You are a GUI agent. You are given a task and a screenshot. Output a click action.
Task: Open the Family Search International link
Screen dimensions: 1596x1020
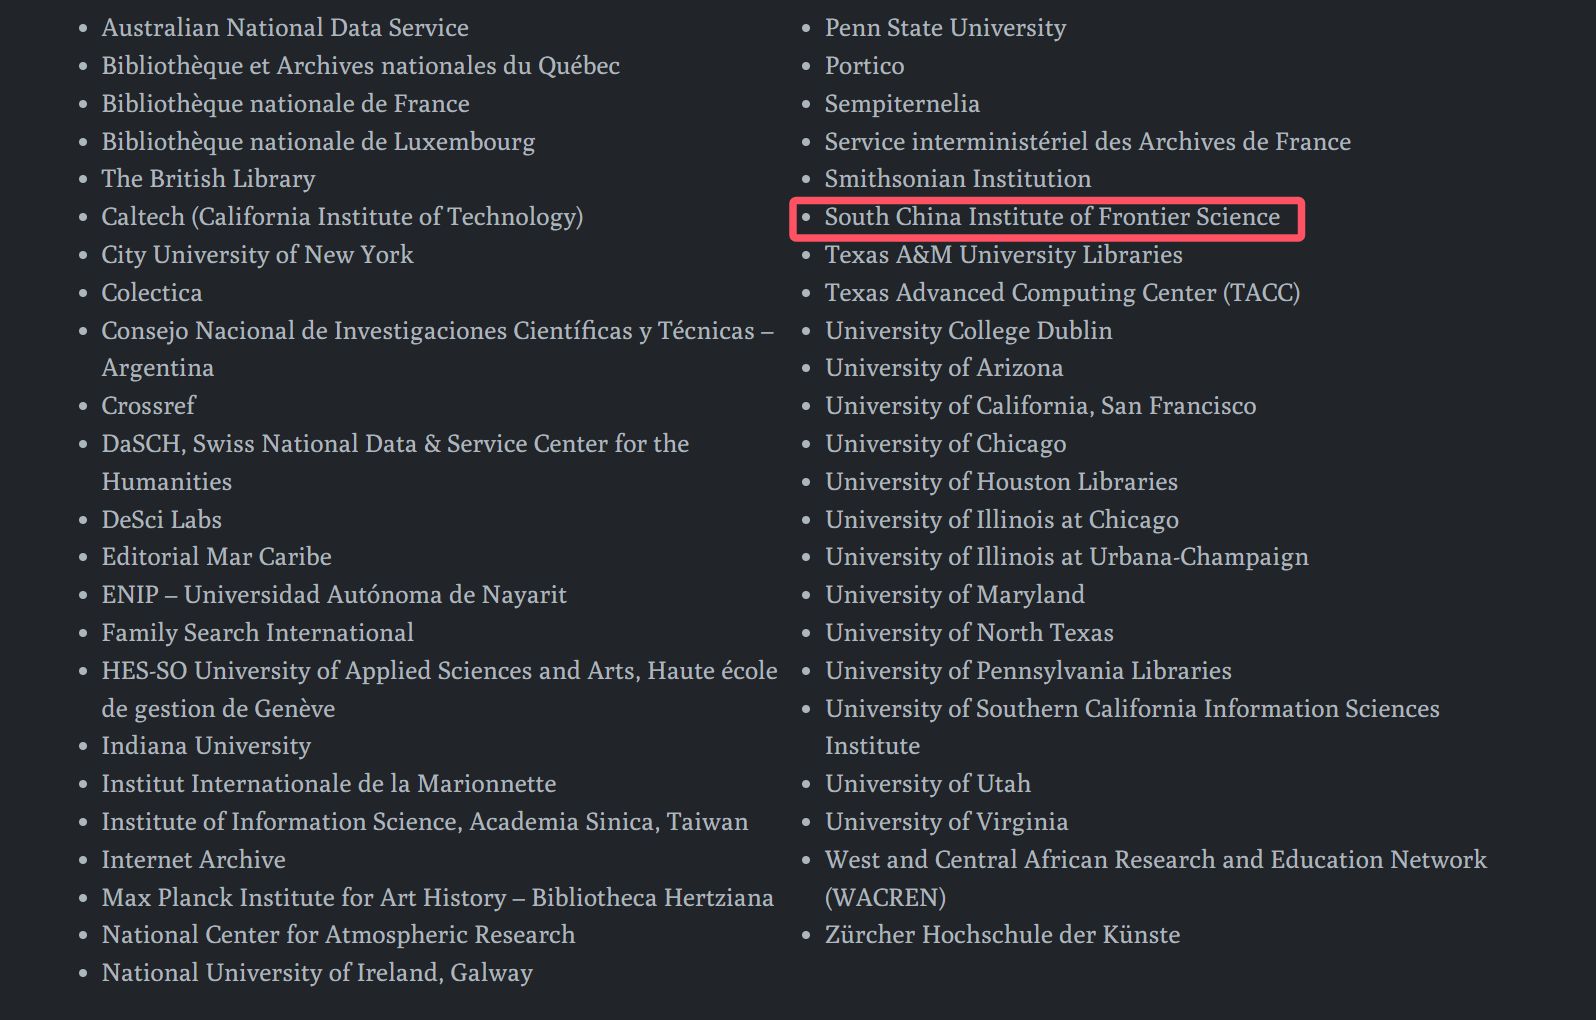[x=257, y=633]
